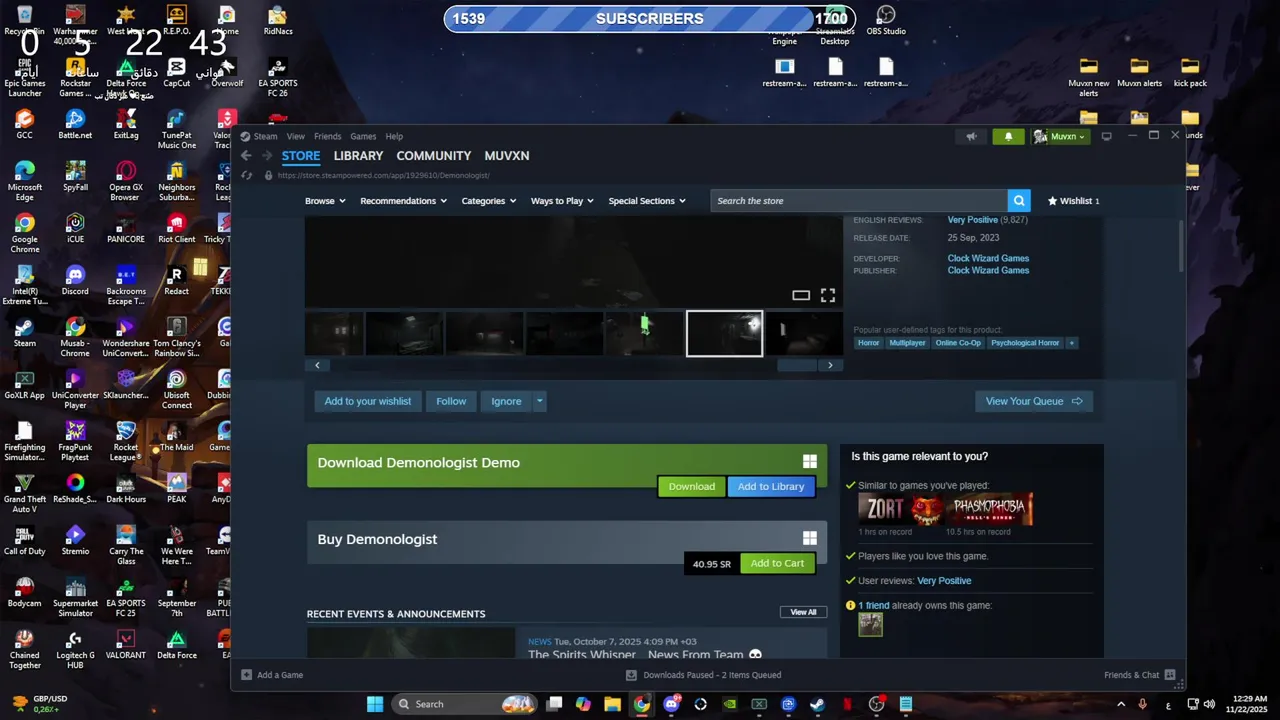Click the store page vertical scrollbar
The width and height of the screenshot is (1280, 720).
(1181, 245)
